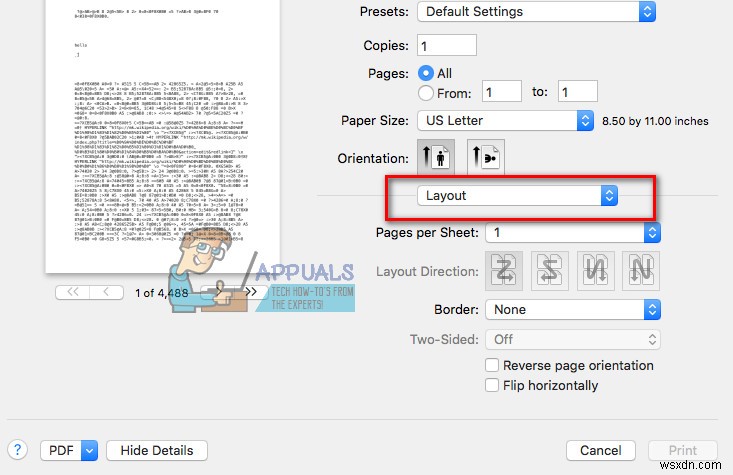Viewport: 733px width, 475px height.
Task: Select All pages radio button
Action: (x=426, y=73)
